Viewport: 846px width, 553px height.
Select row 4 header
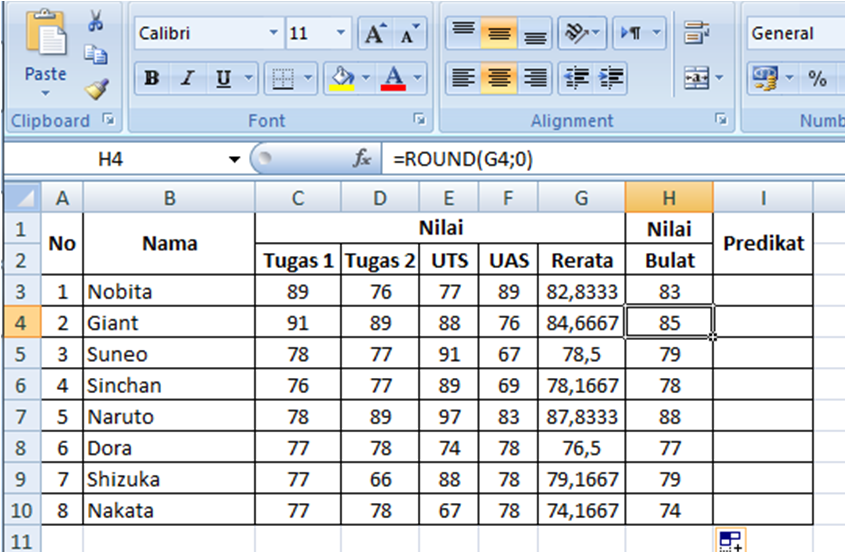pos(22,323)
